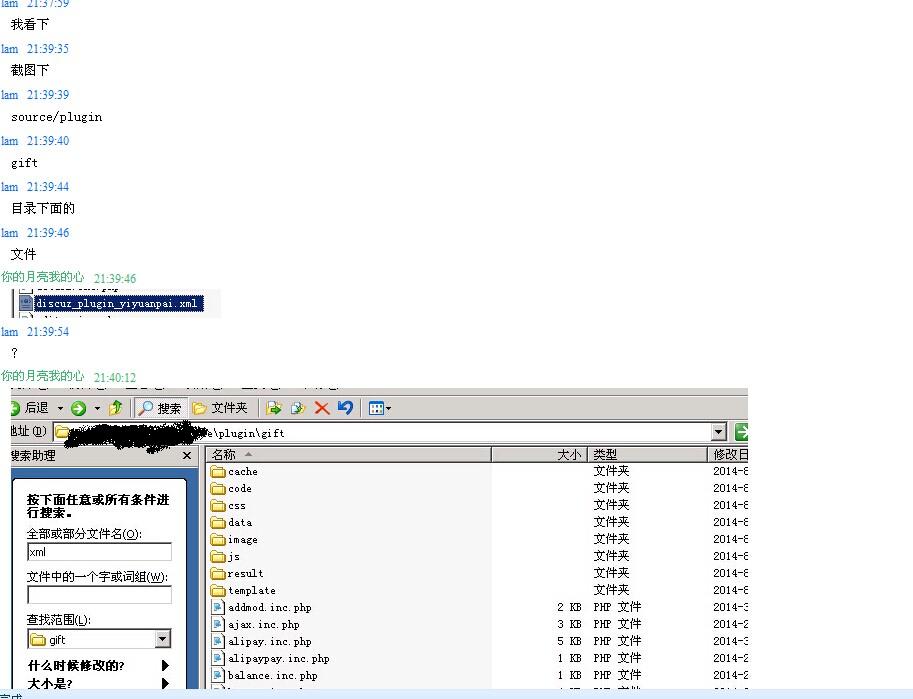Close the 搜索助理 search assistant pane
The height and width of the screenshot is (699, 913).
187,456
